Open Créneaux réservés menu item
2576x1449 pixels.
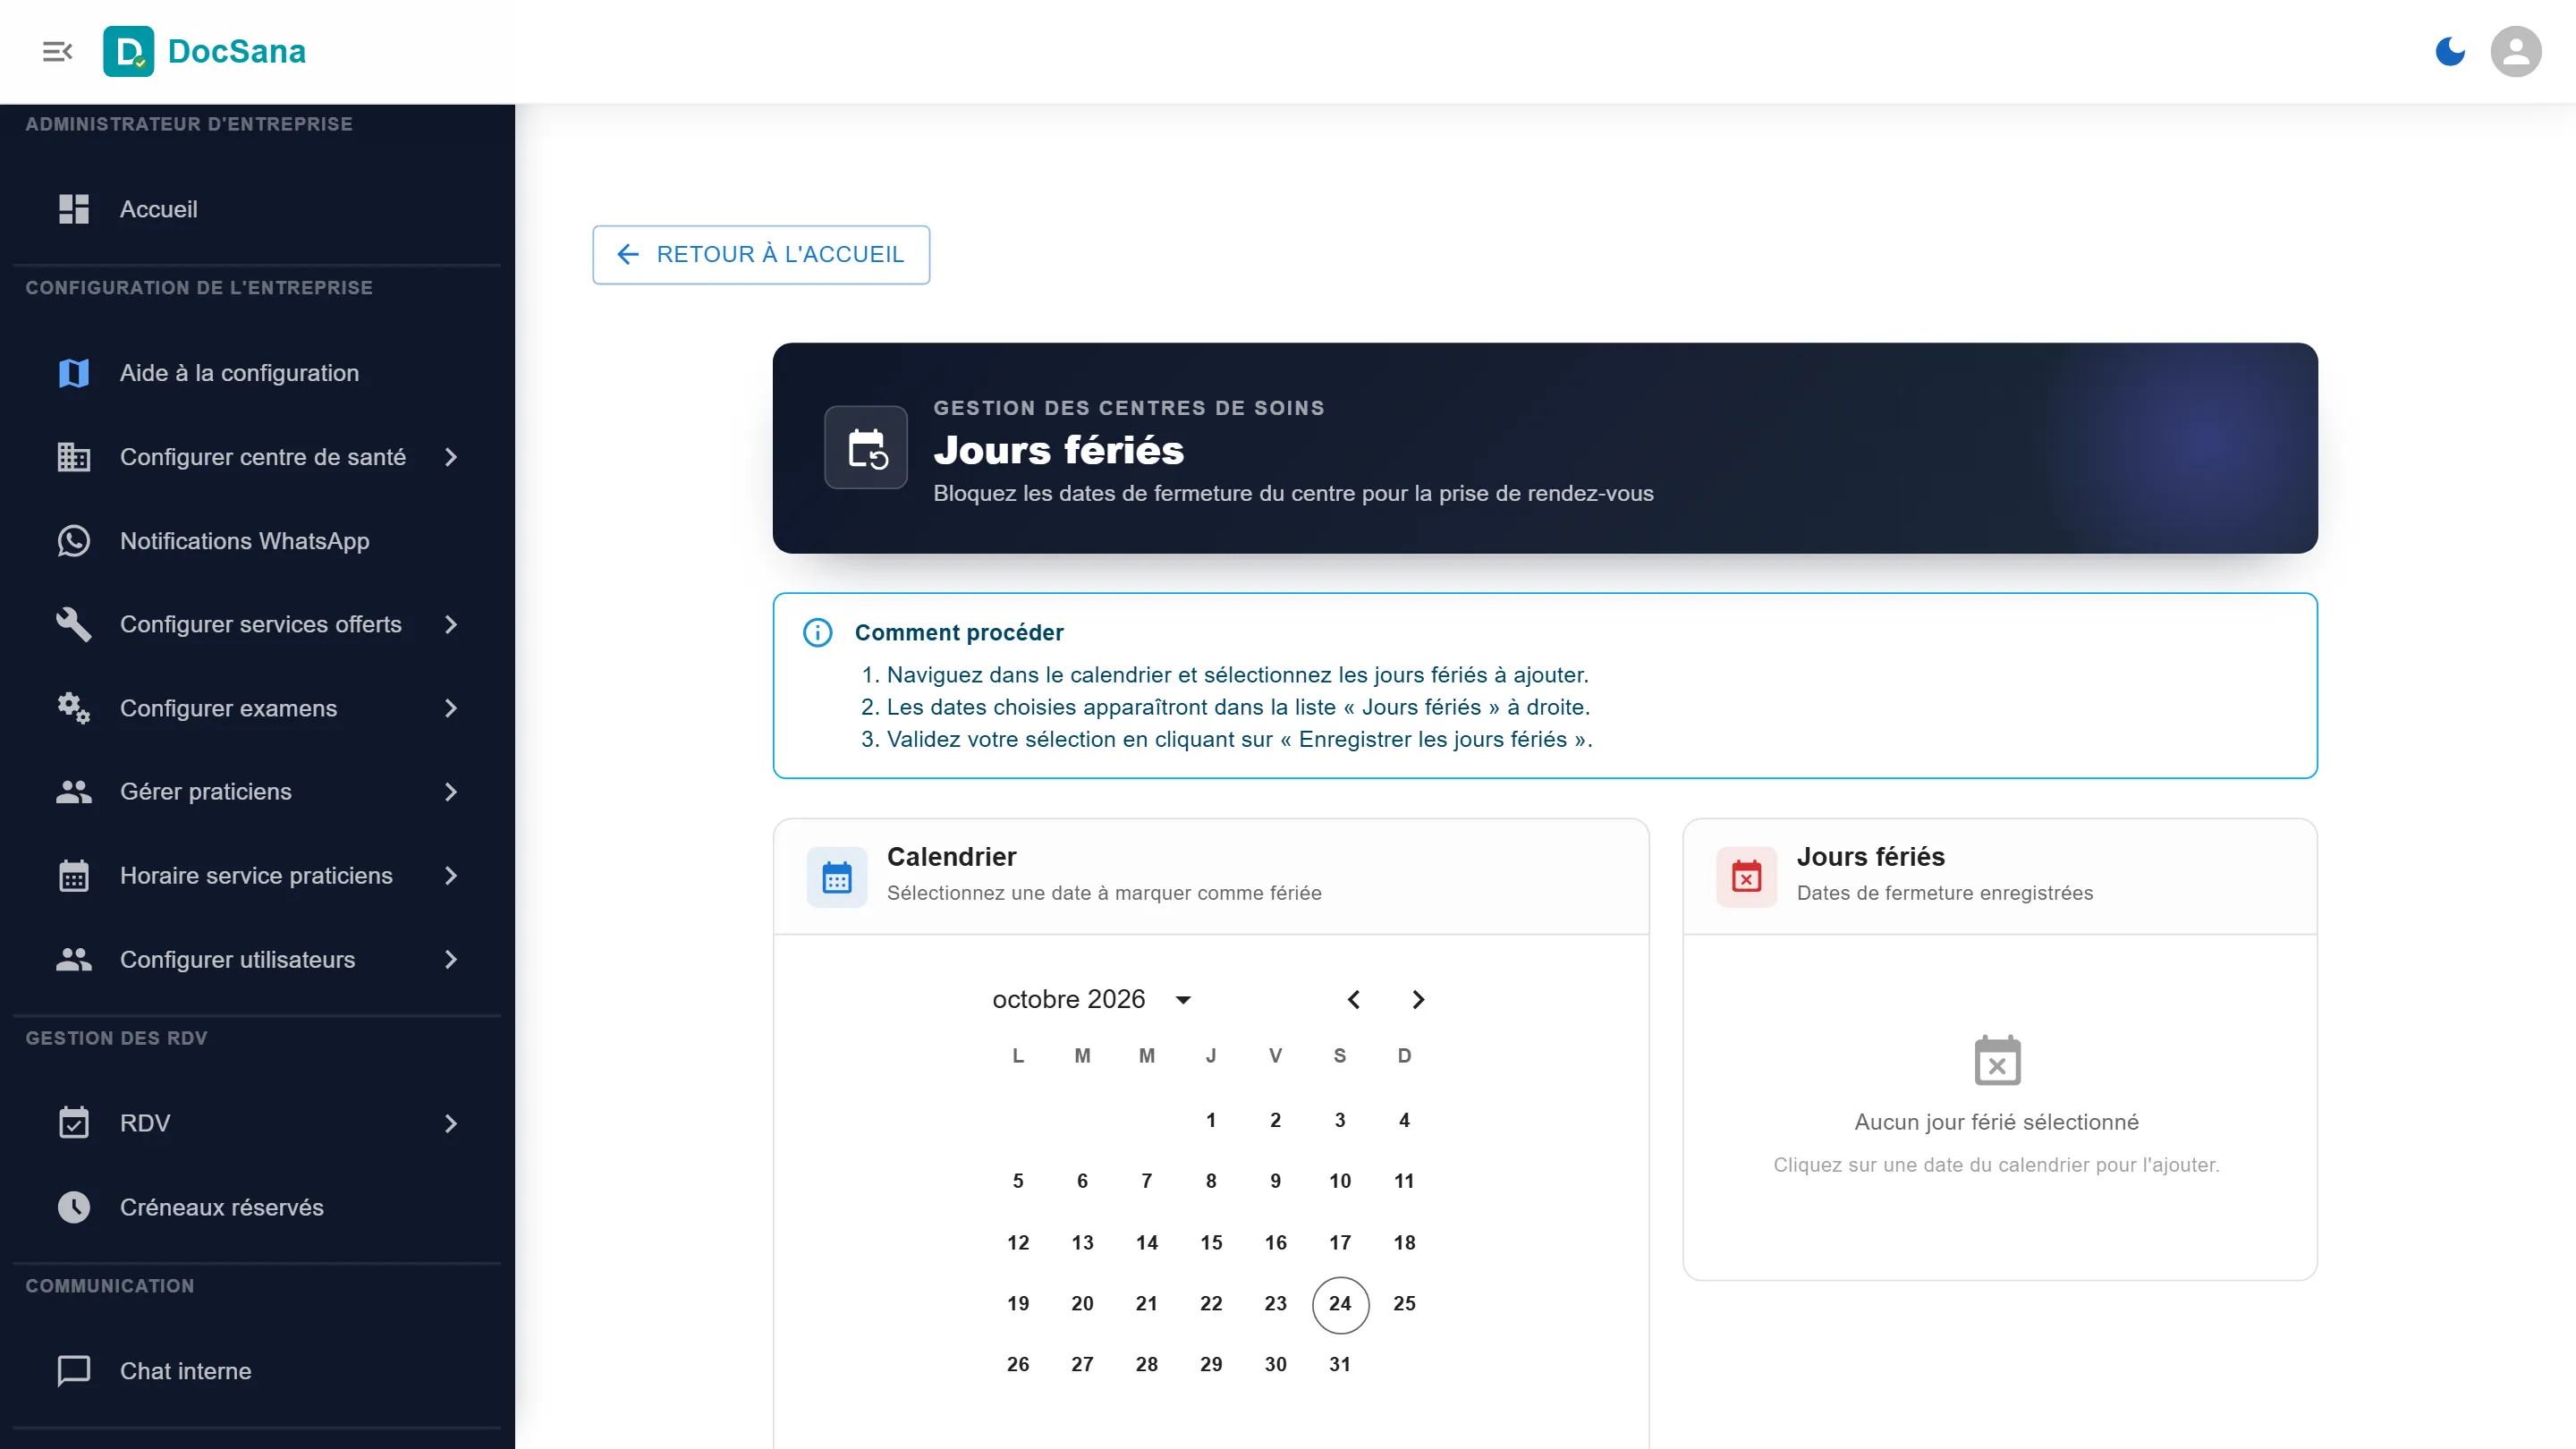tap(257, 1207)
